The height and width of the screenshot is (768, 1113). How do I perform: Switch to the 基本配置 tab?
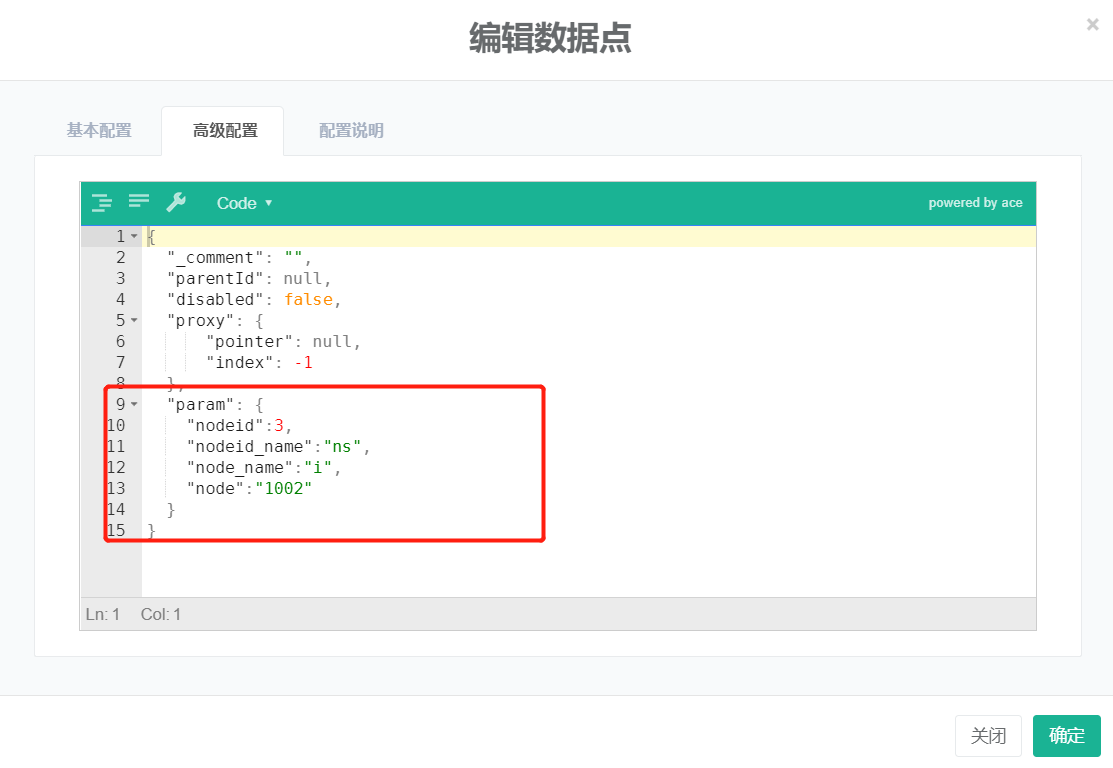click(99, 131)
